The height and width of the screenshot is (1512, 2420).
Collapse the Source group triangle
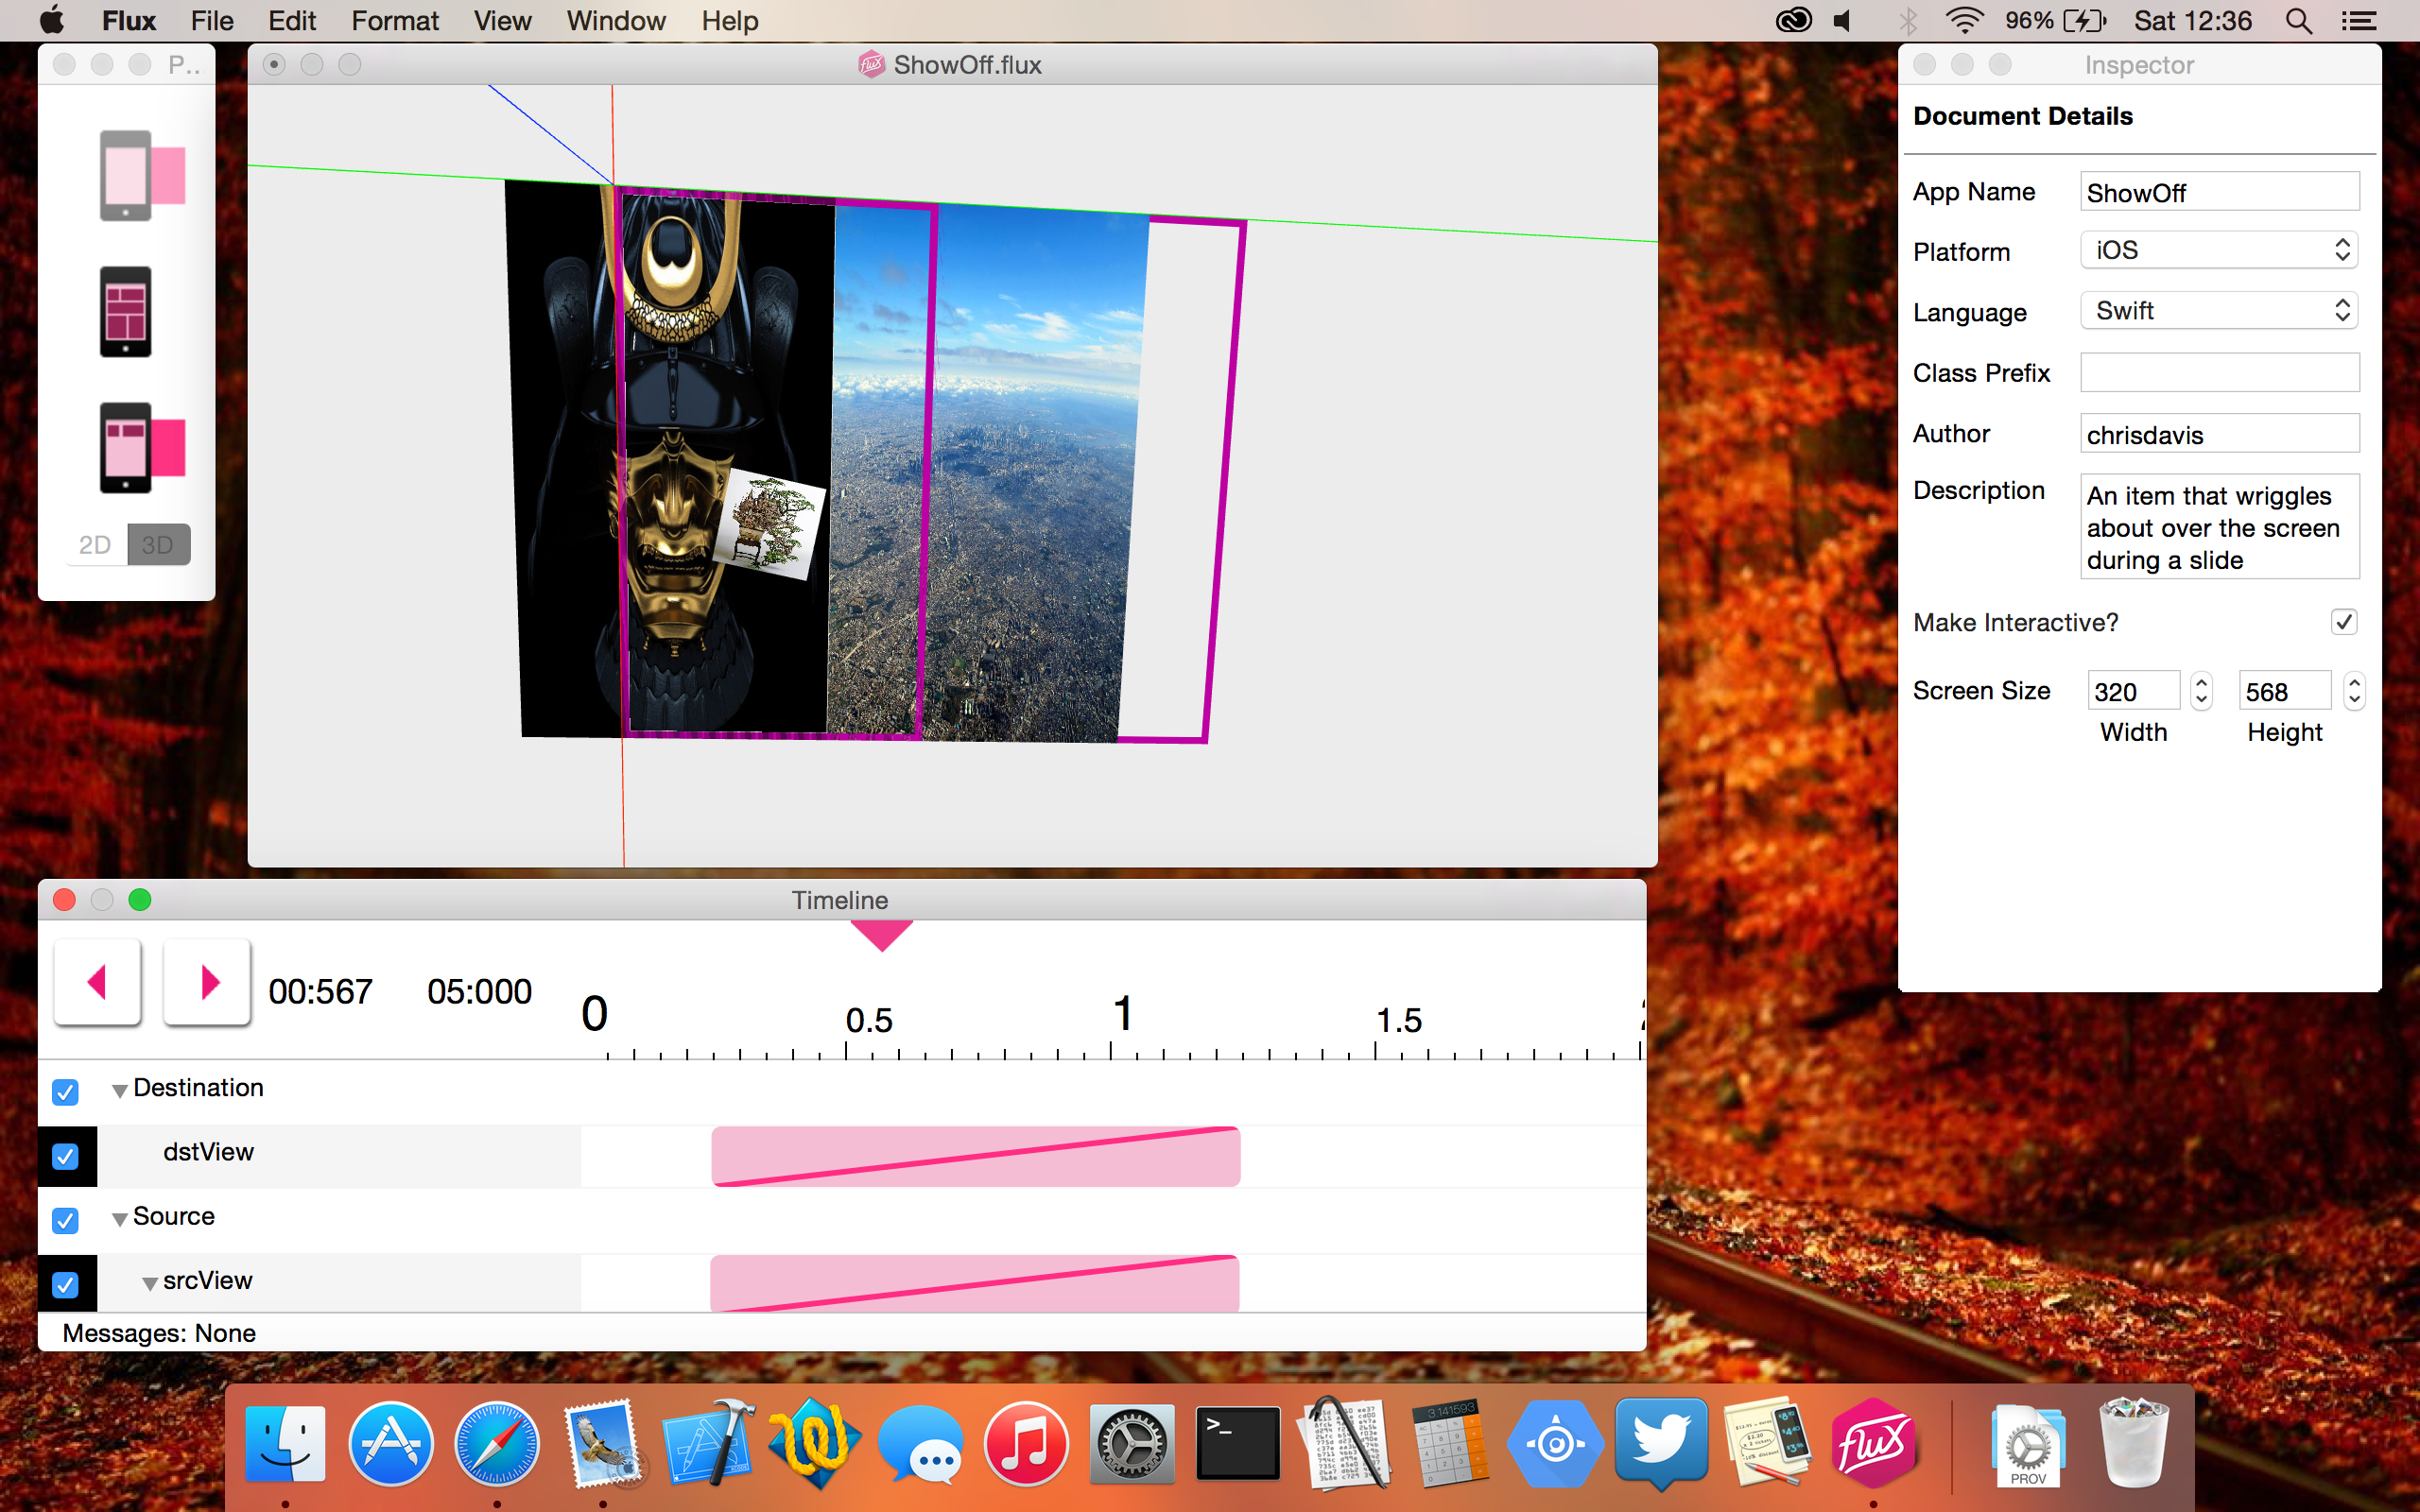click(119, 1219)
